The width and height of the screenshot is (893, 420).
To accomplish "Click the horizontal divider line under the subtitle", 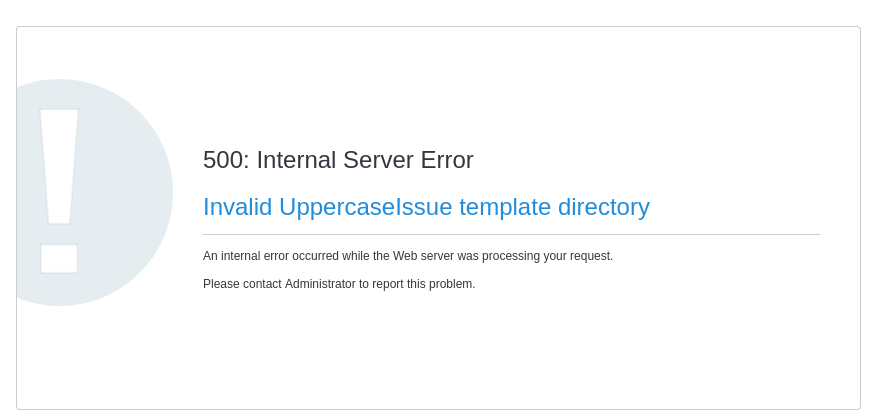I will pyautogui.click(x=511, y=235).
